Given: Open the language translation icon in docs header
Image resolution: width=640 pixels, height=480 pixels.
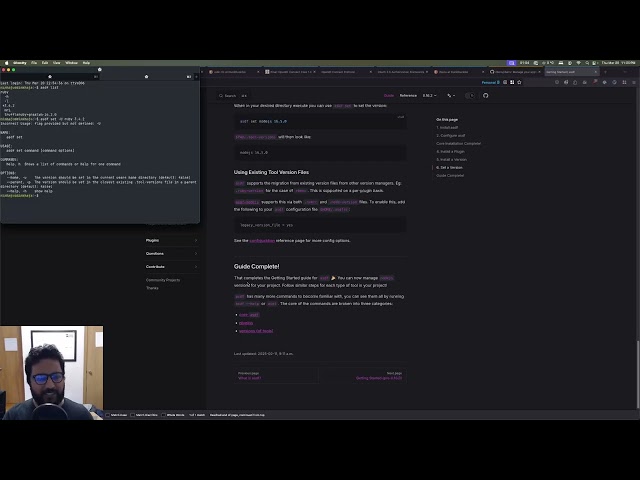Looking at the screenshot, I should (x=451, y=96).
